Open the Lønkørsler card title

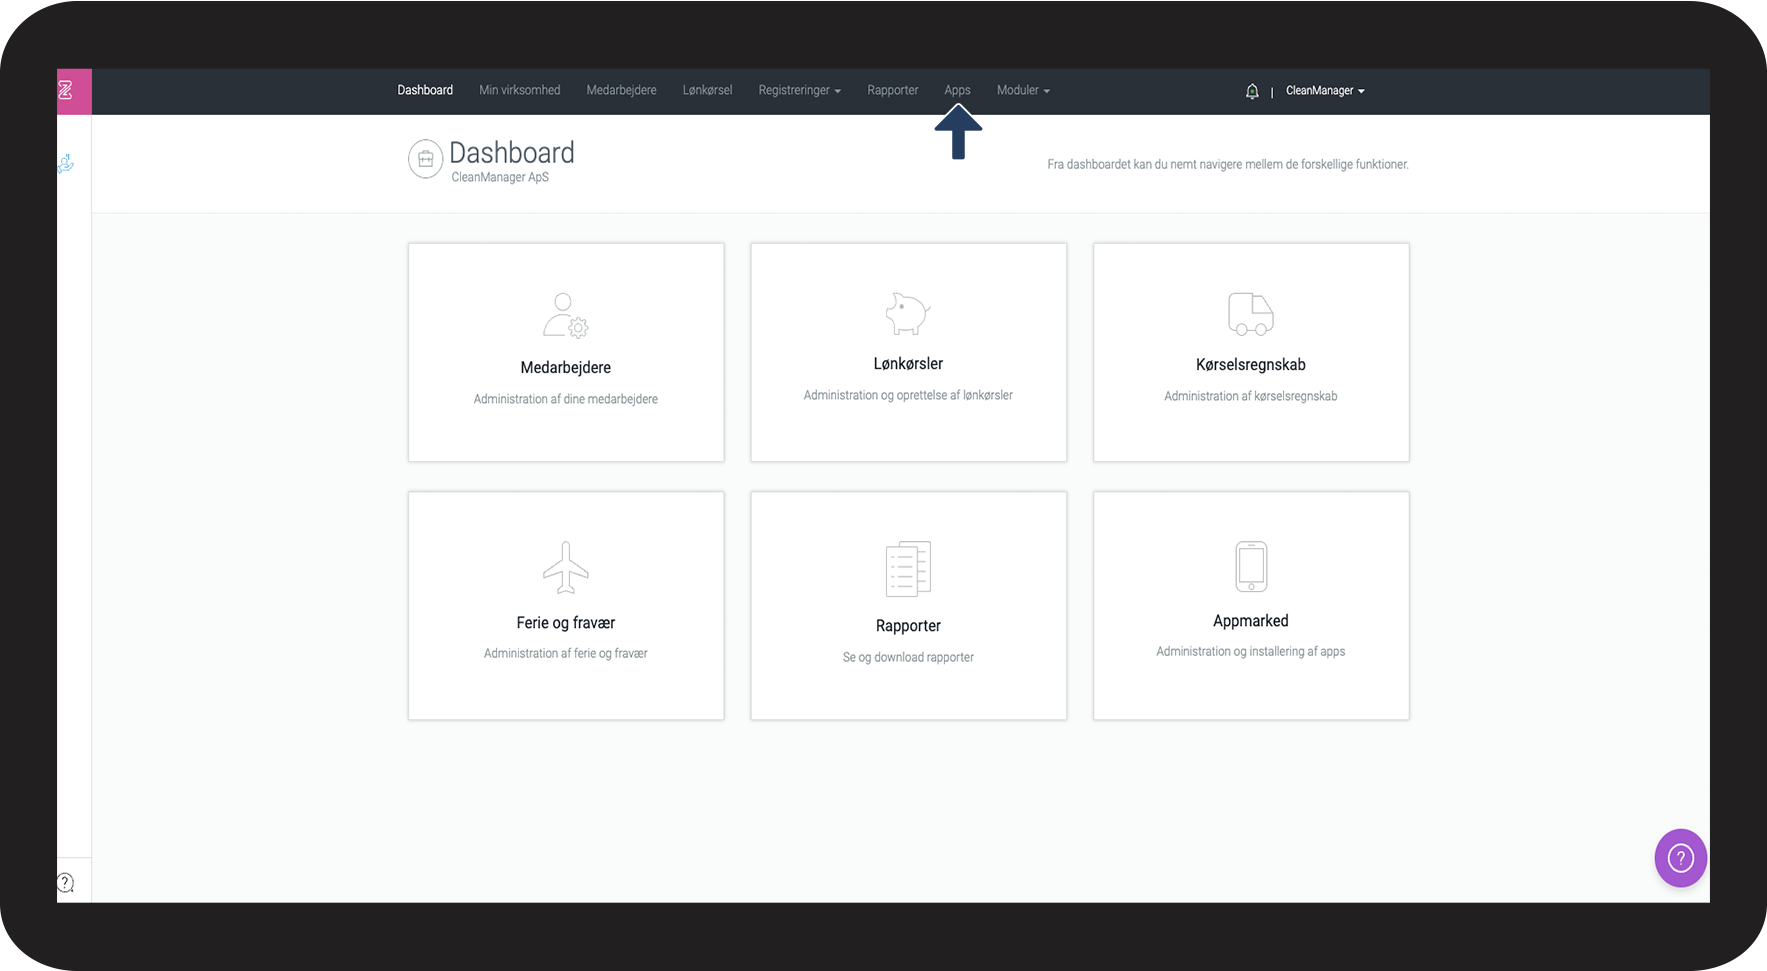[x=908, y=364]
